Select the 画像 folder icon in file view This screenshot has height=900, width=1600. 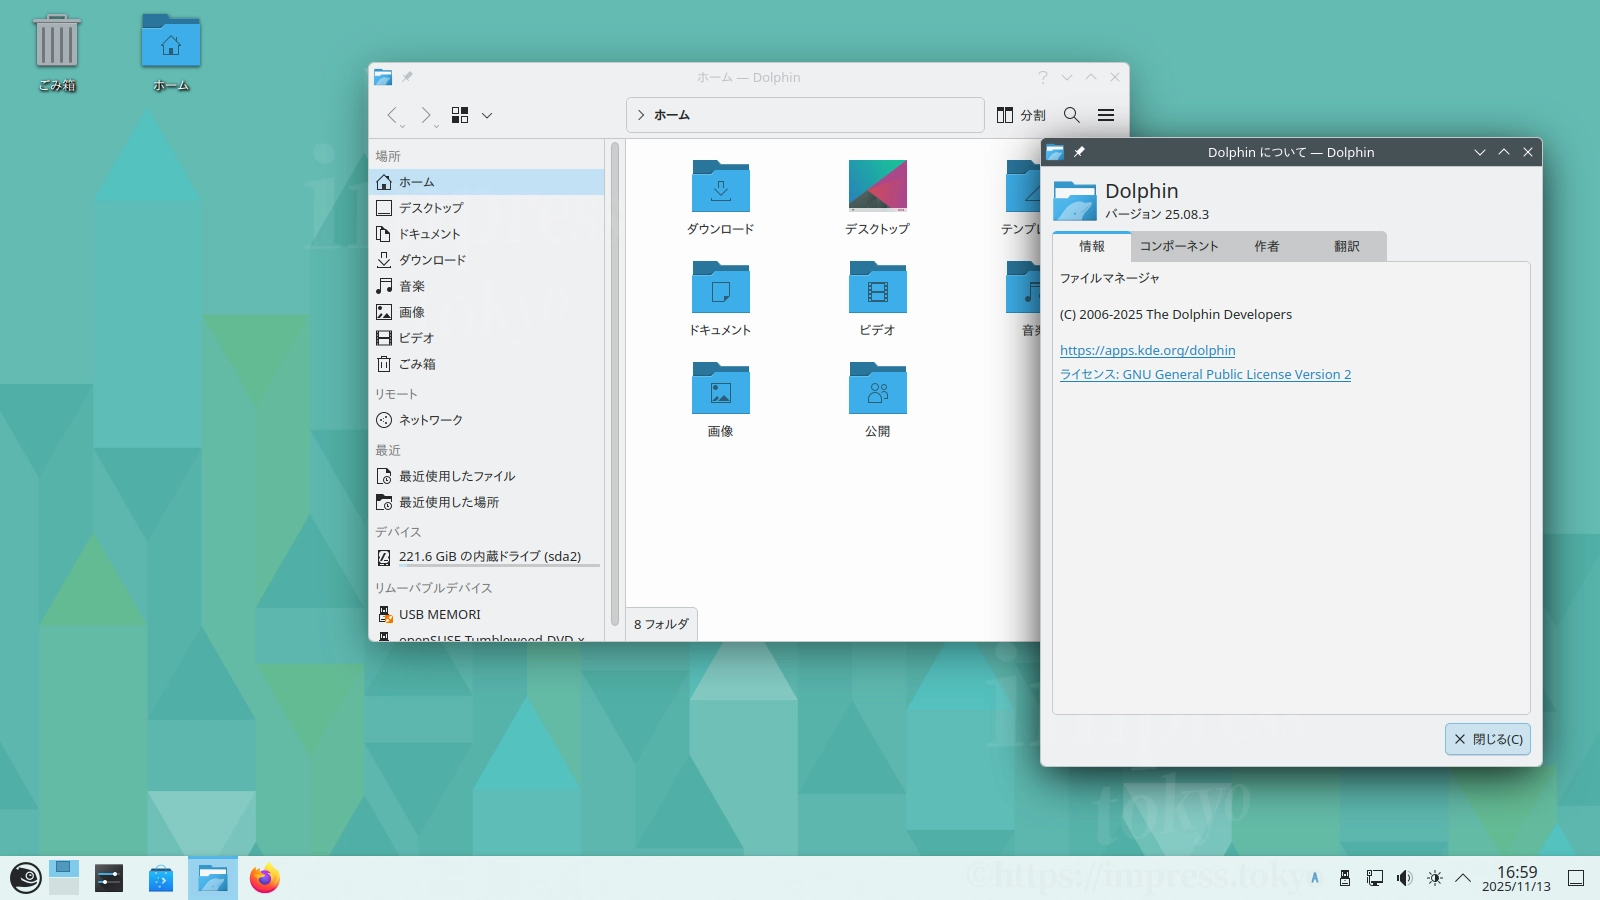pos(721,388)
